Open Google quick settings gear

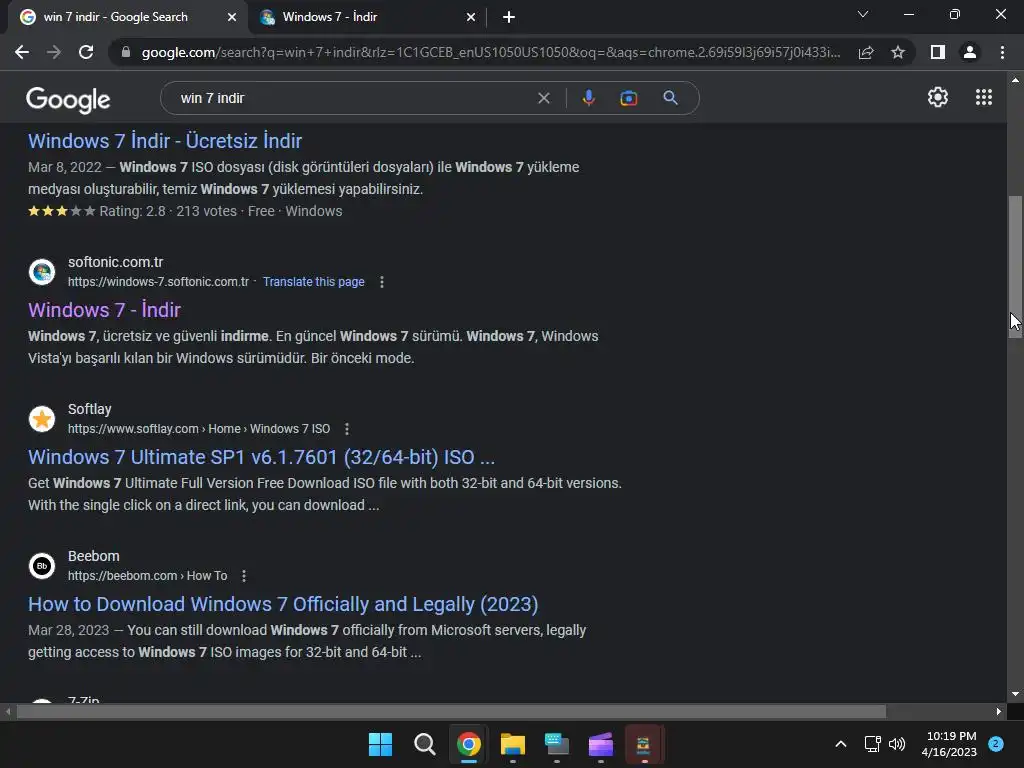[938, 97]
